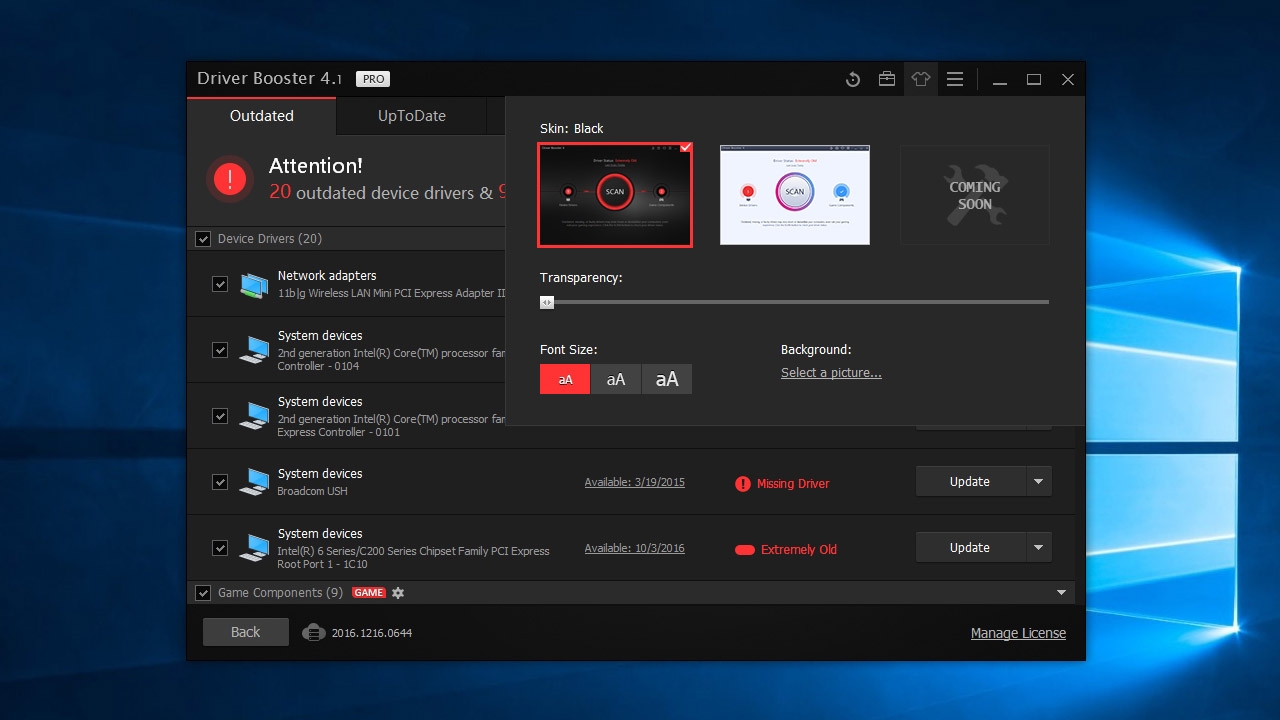This screenshot has width=1280, height=720.
Task: Click the database version icon near 2016.1216.0644
Action: coord(314,632)
